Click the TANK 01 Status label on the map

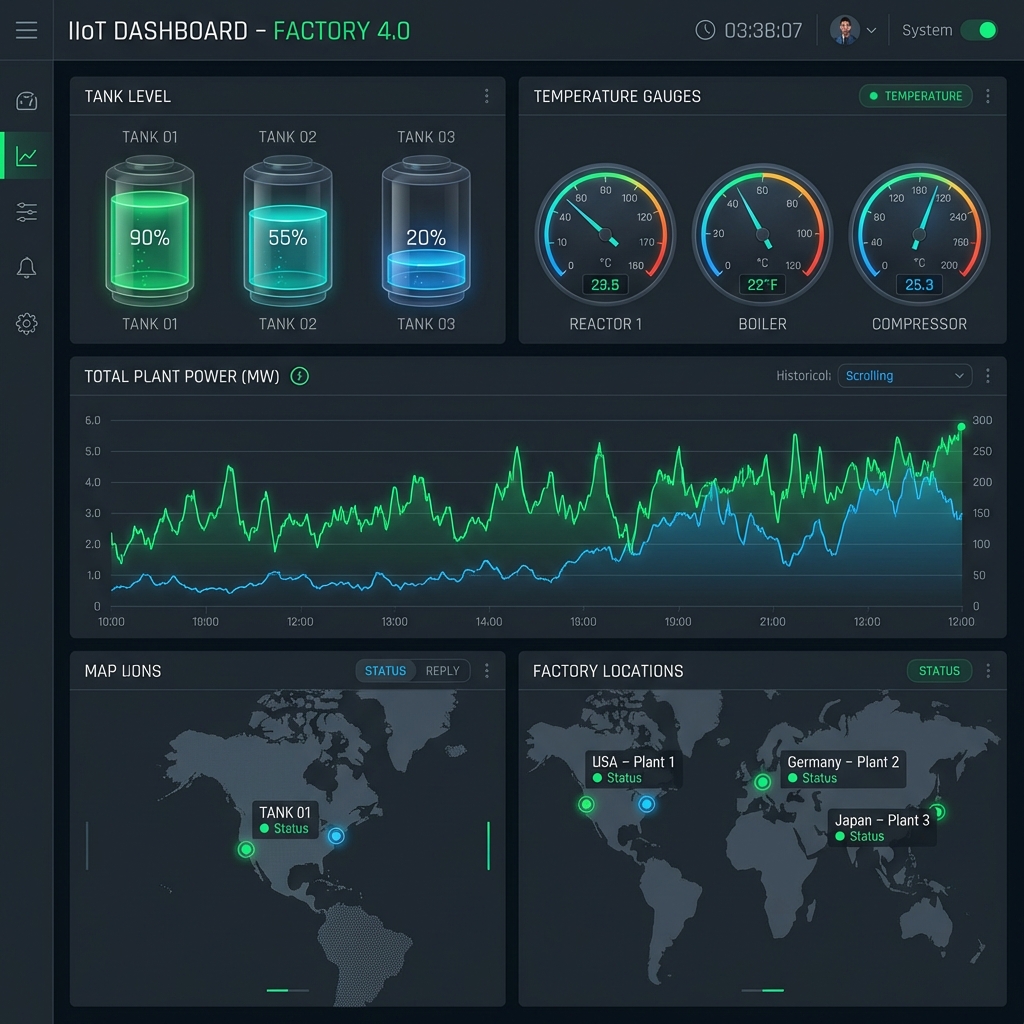click(x=285, y=820)
